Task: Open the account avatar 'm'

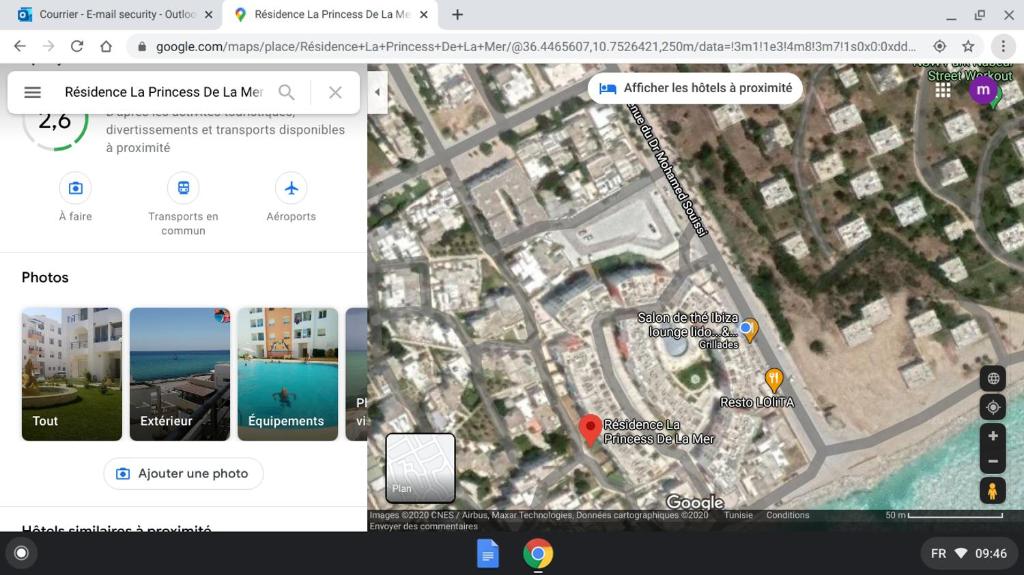Action: tap(983, 90)
